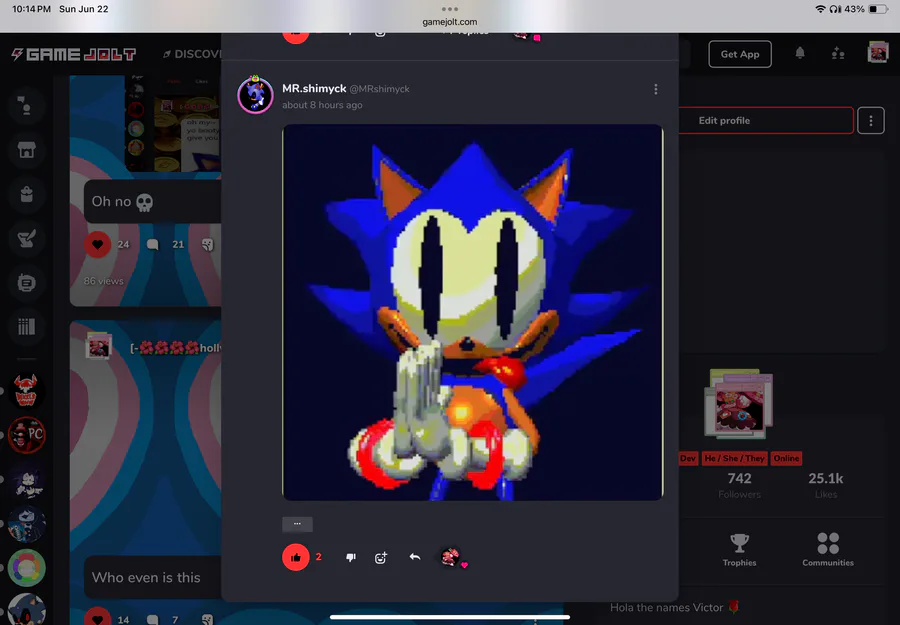Select the He / She / They tag
The image size is (900, 625).
[735, 459]
